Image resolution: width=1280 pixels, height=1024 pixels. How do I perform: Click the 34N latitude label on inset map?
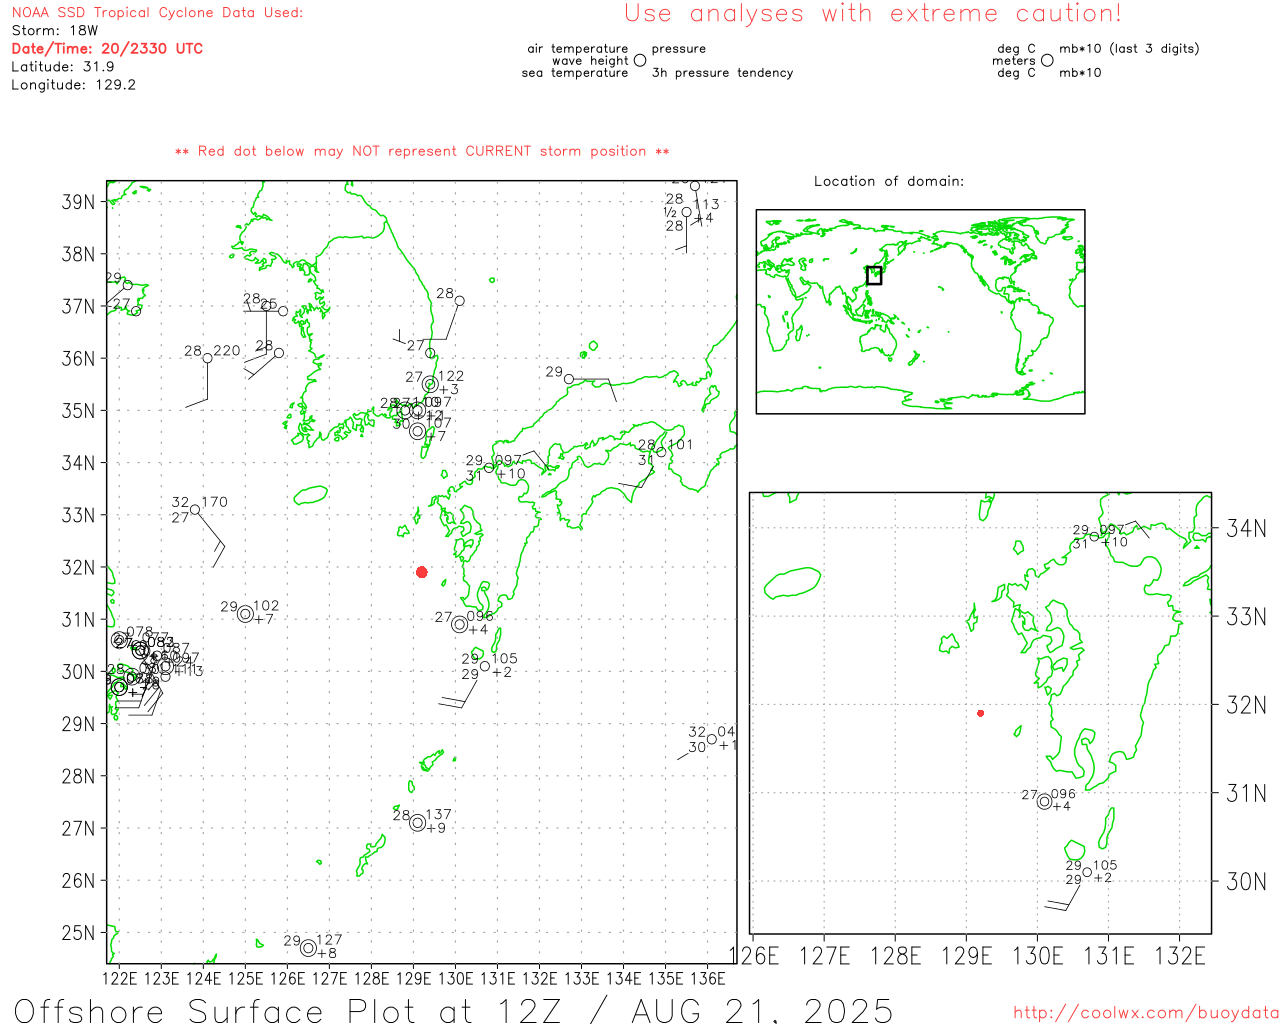pos(1246,528)
